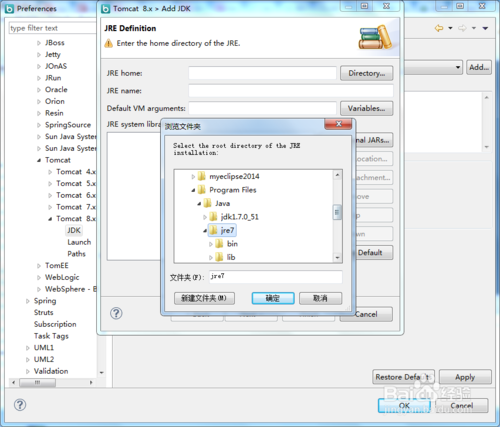The height and width of the screenshot is (427, 500).
Task: Click the folder browser vertical scrollbar thumb
Action: [x=337, y=212]
